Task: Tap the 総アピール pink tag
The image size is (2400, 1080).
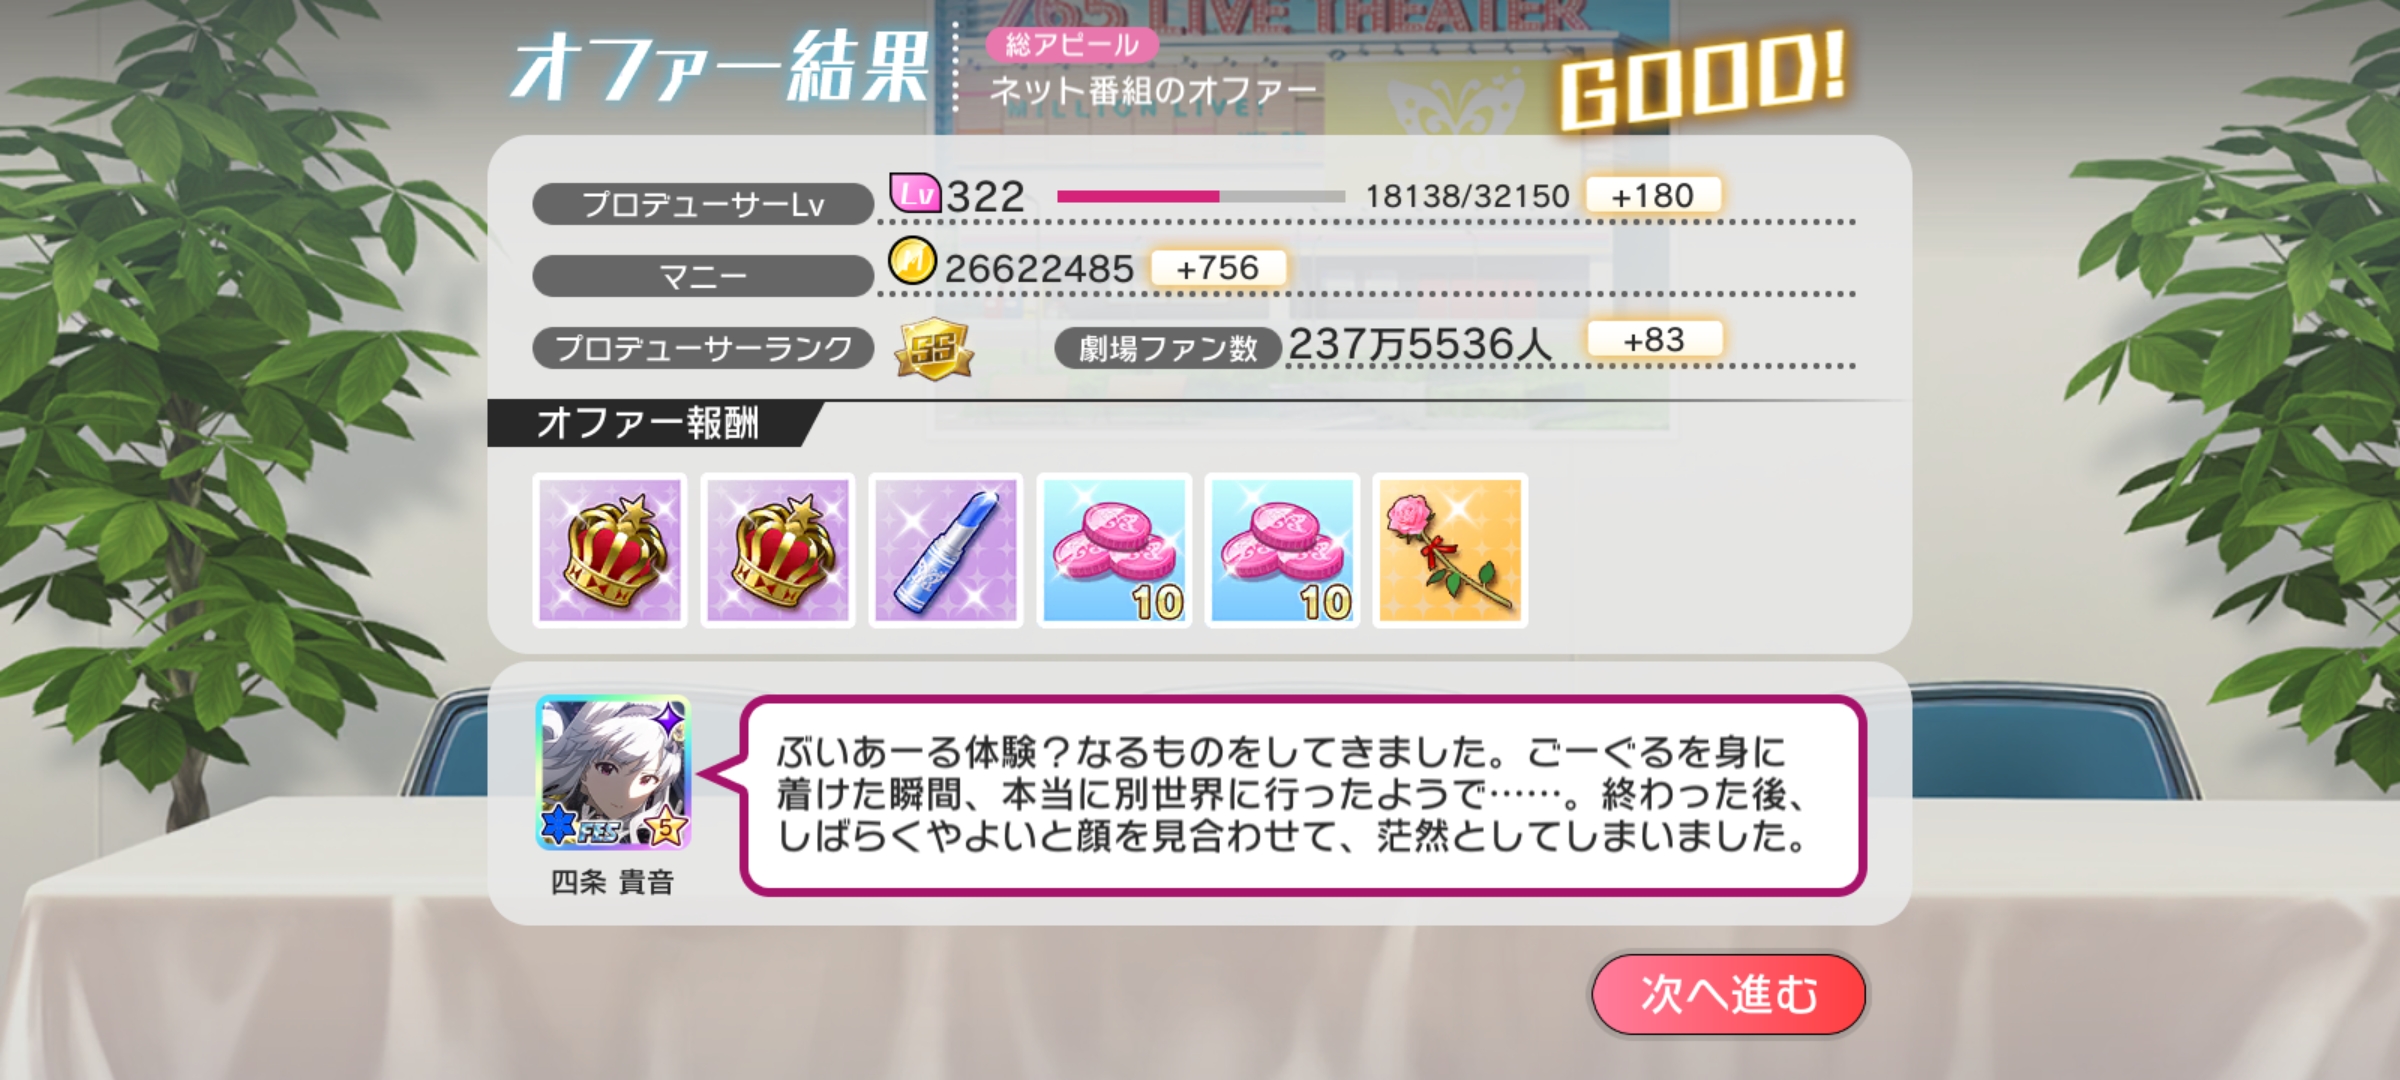Action: click(1072, 44)
